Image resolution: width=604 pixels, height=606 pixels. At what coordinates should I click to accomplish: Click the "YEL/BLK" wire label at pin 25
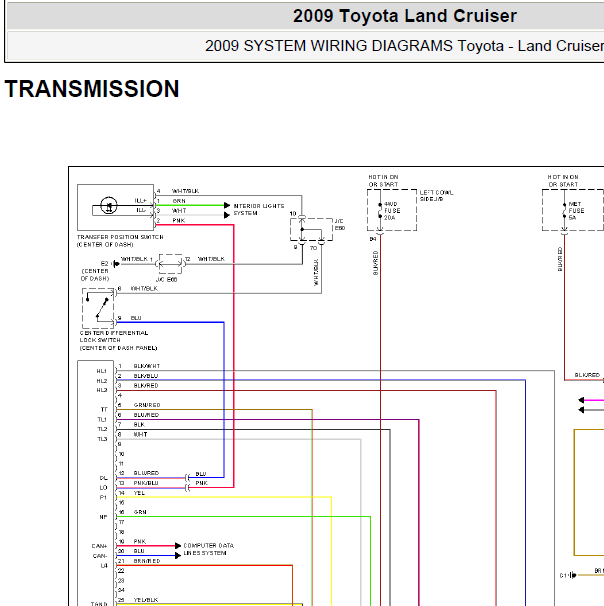point(146,600)
